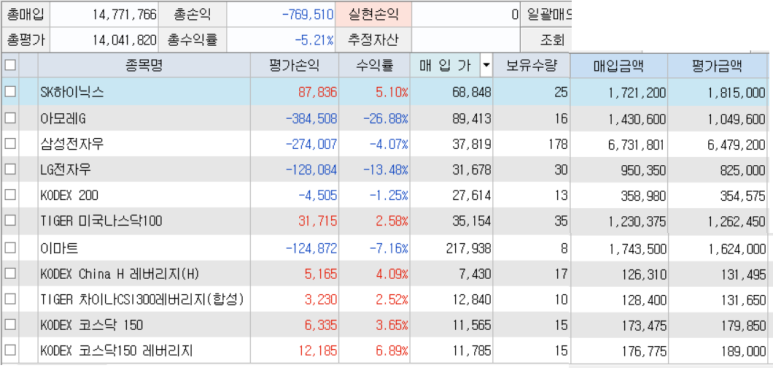Select the KODEX 코스닥150 레버리지 name
Screen dimensions: 773x368
click(116, 350)
